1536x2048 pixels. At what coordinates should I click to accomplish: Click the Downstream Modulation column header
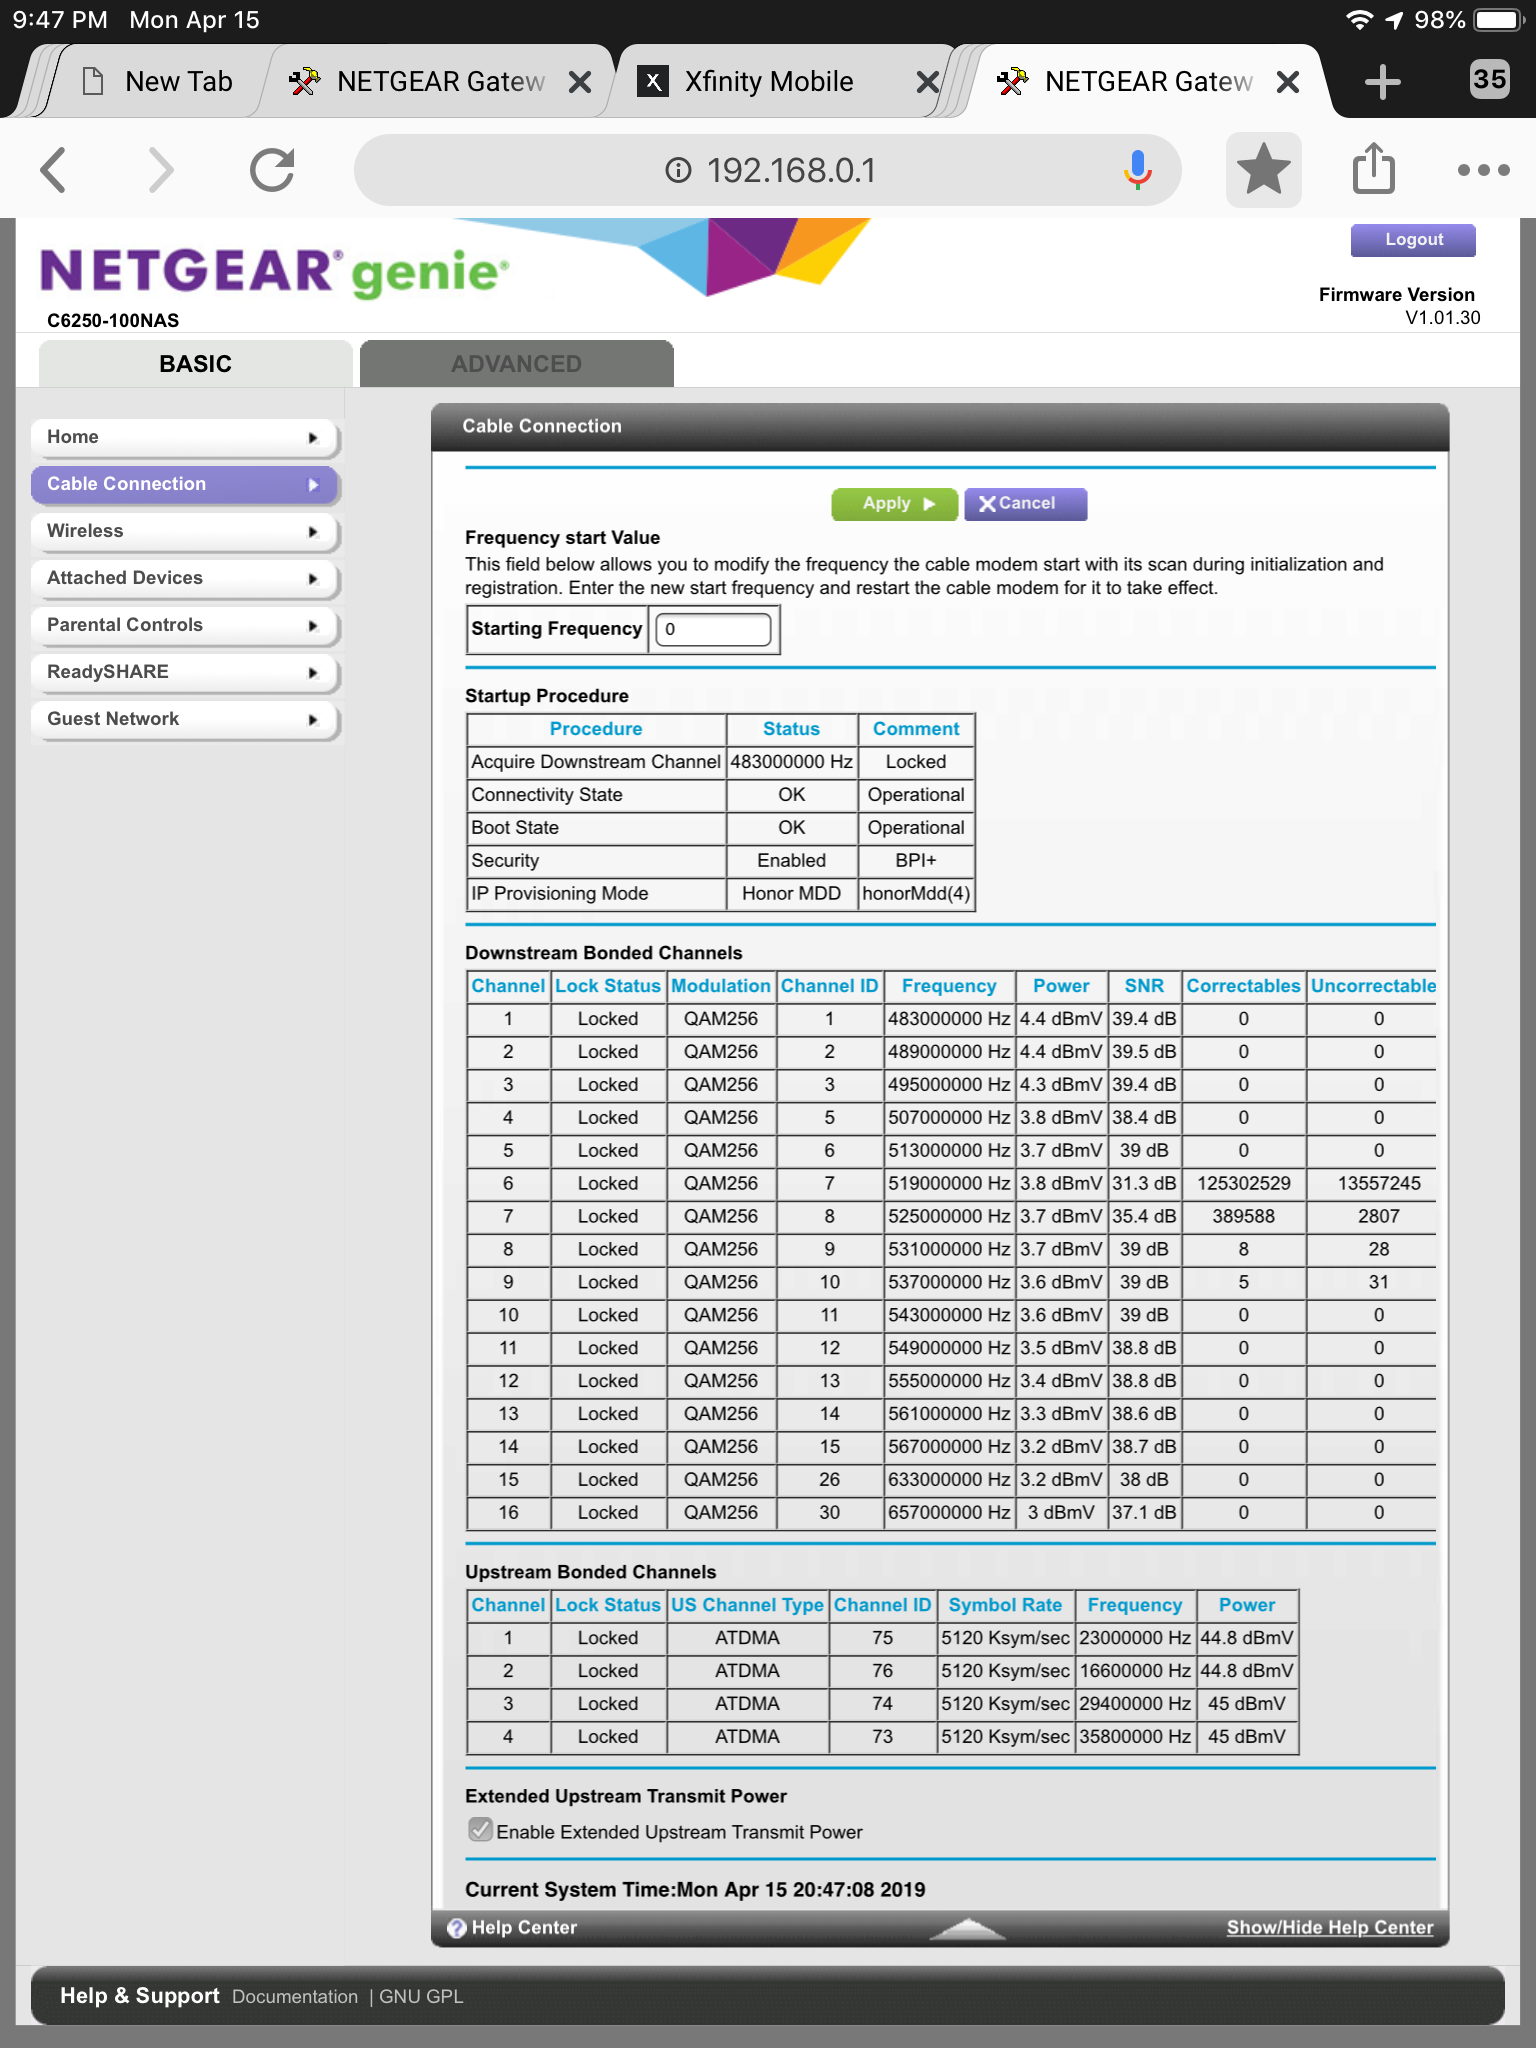tap(720, 986)
